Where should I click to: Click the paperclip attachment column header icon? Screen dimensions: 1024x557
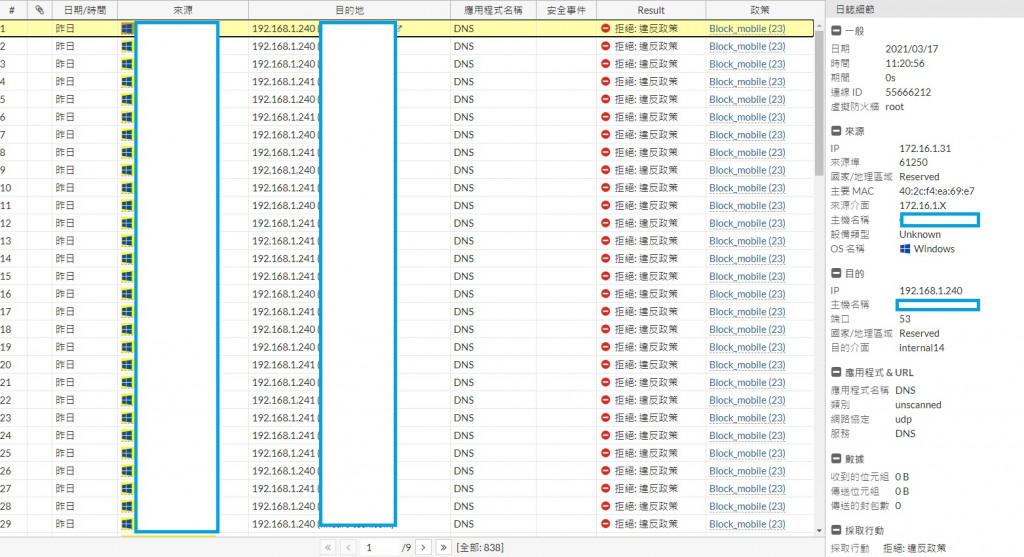click(39, 10)
